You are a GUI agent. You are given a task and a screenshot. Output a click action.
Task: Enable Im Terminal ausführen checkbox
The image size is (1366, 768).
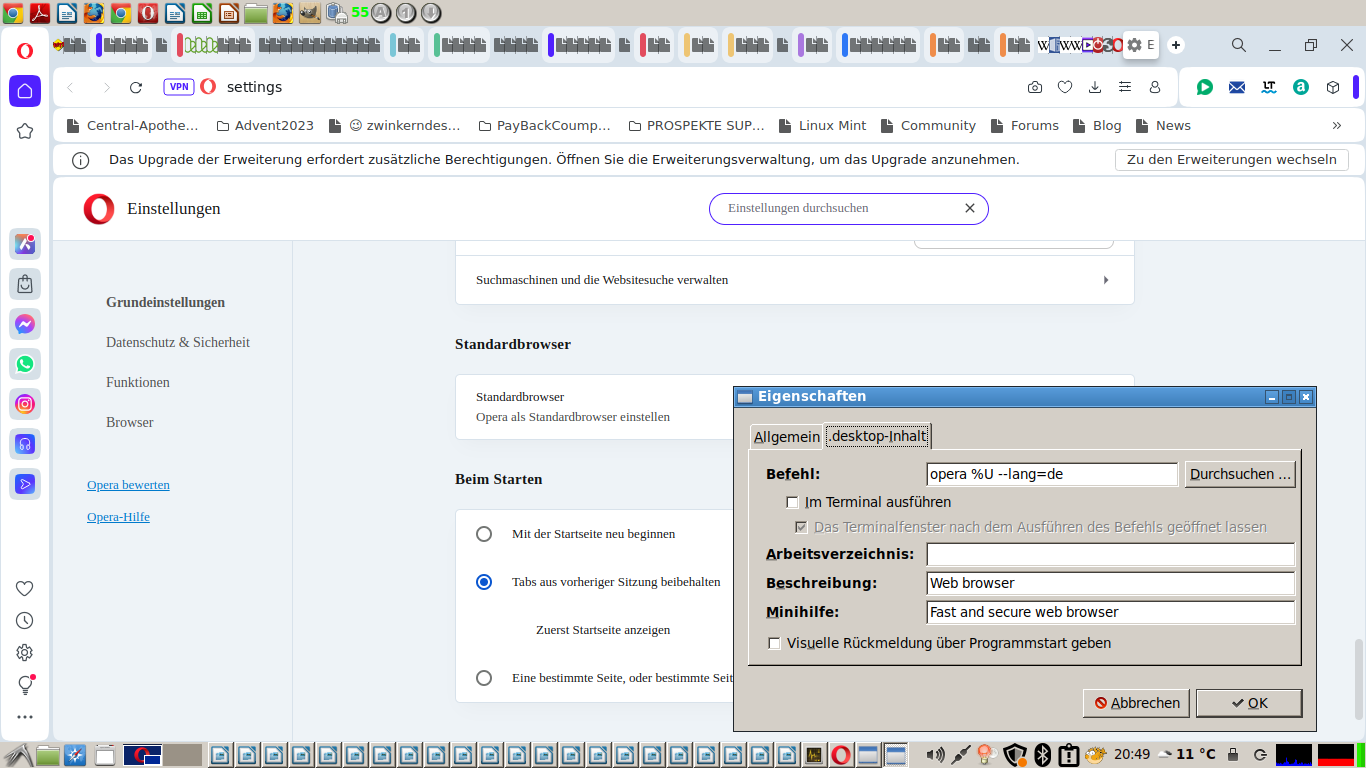tap(792, 502)
